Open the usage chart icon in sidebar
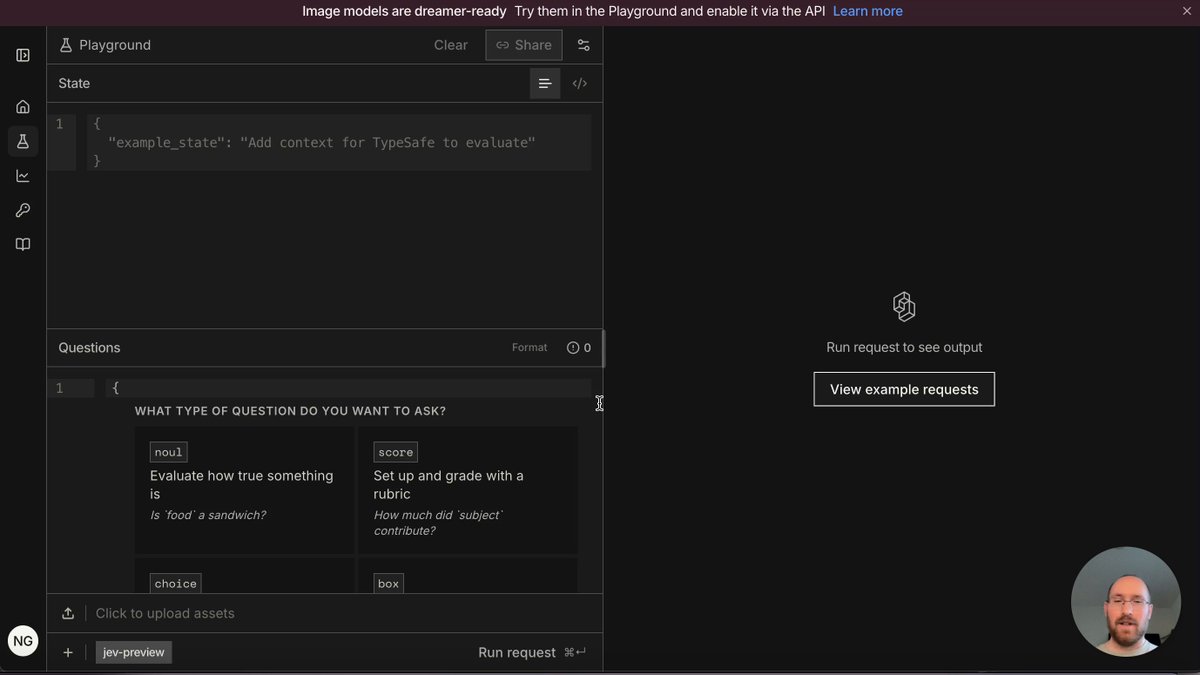1200x675 pixels. (x=23, y=176)
